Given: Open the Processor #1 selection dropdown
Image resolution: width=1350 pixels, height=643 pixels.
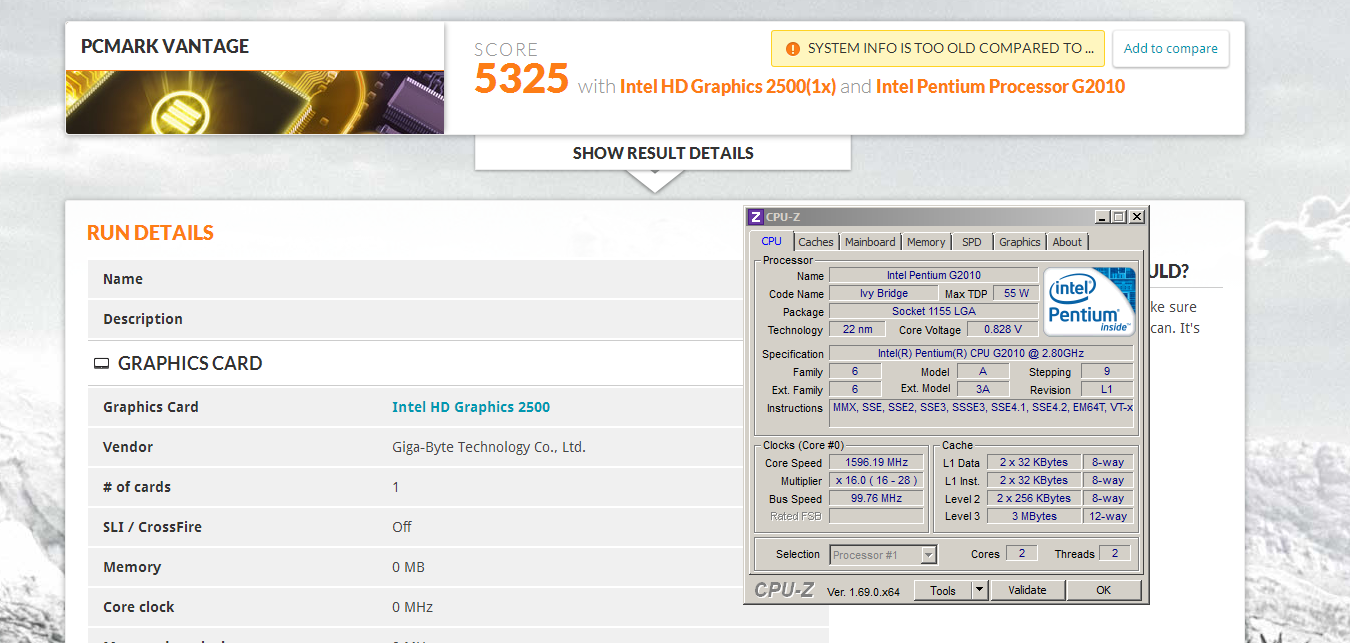Looking at the screenshot, I should pos(929,554).
